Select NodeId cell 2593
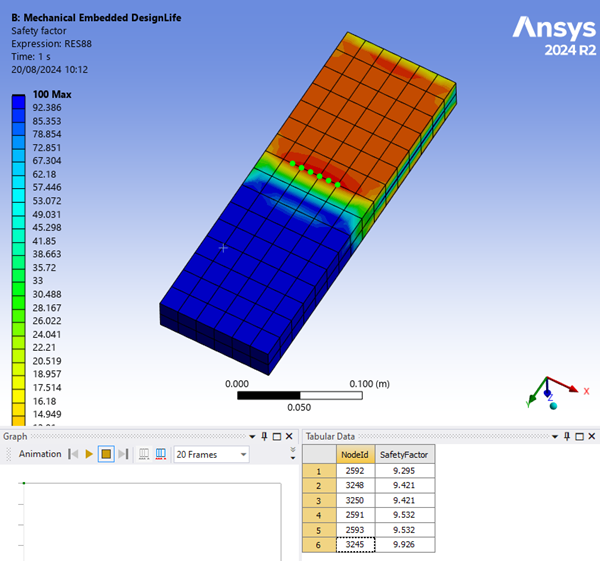 (x=355, y=530)
